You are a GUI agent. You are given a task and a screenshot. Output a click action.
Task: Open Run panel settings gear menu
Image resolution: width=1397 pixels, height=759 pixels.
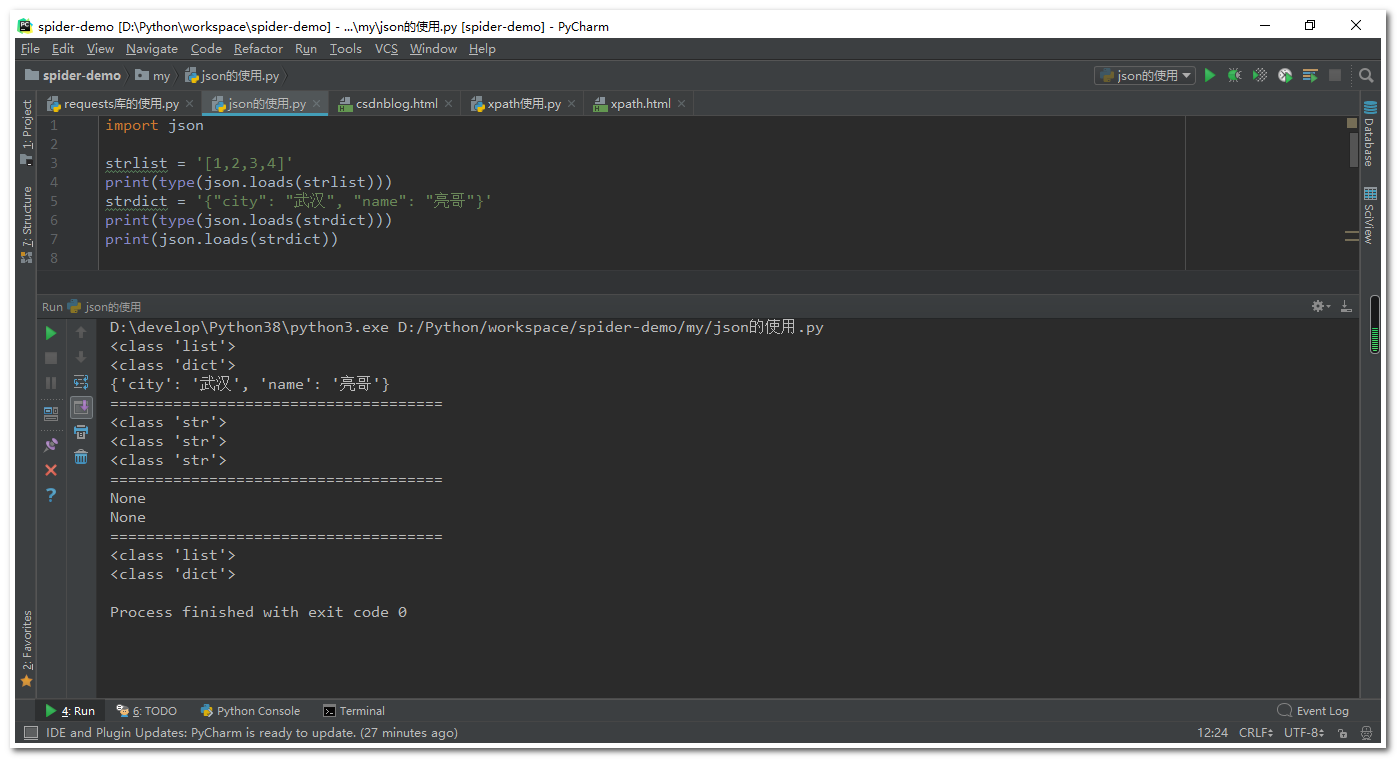[1321, 306]
